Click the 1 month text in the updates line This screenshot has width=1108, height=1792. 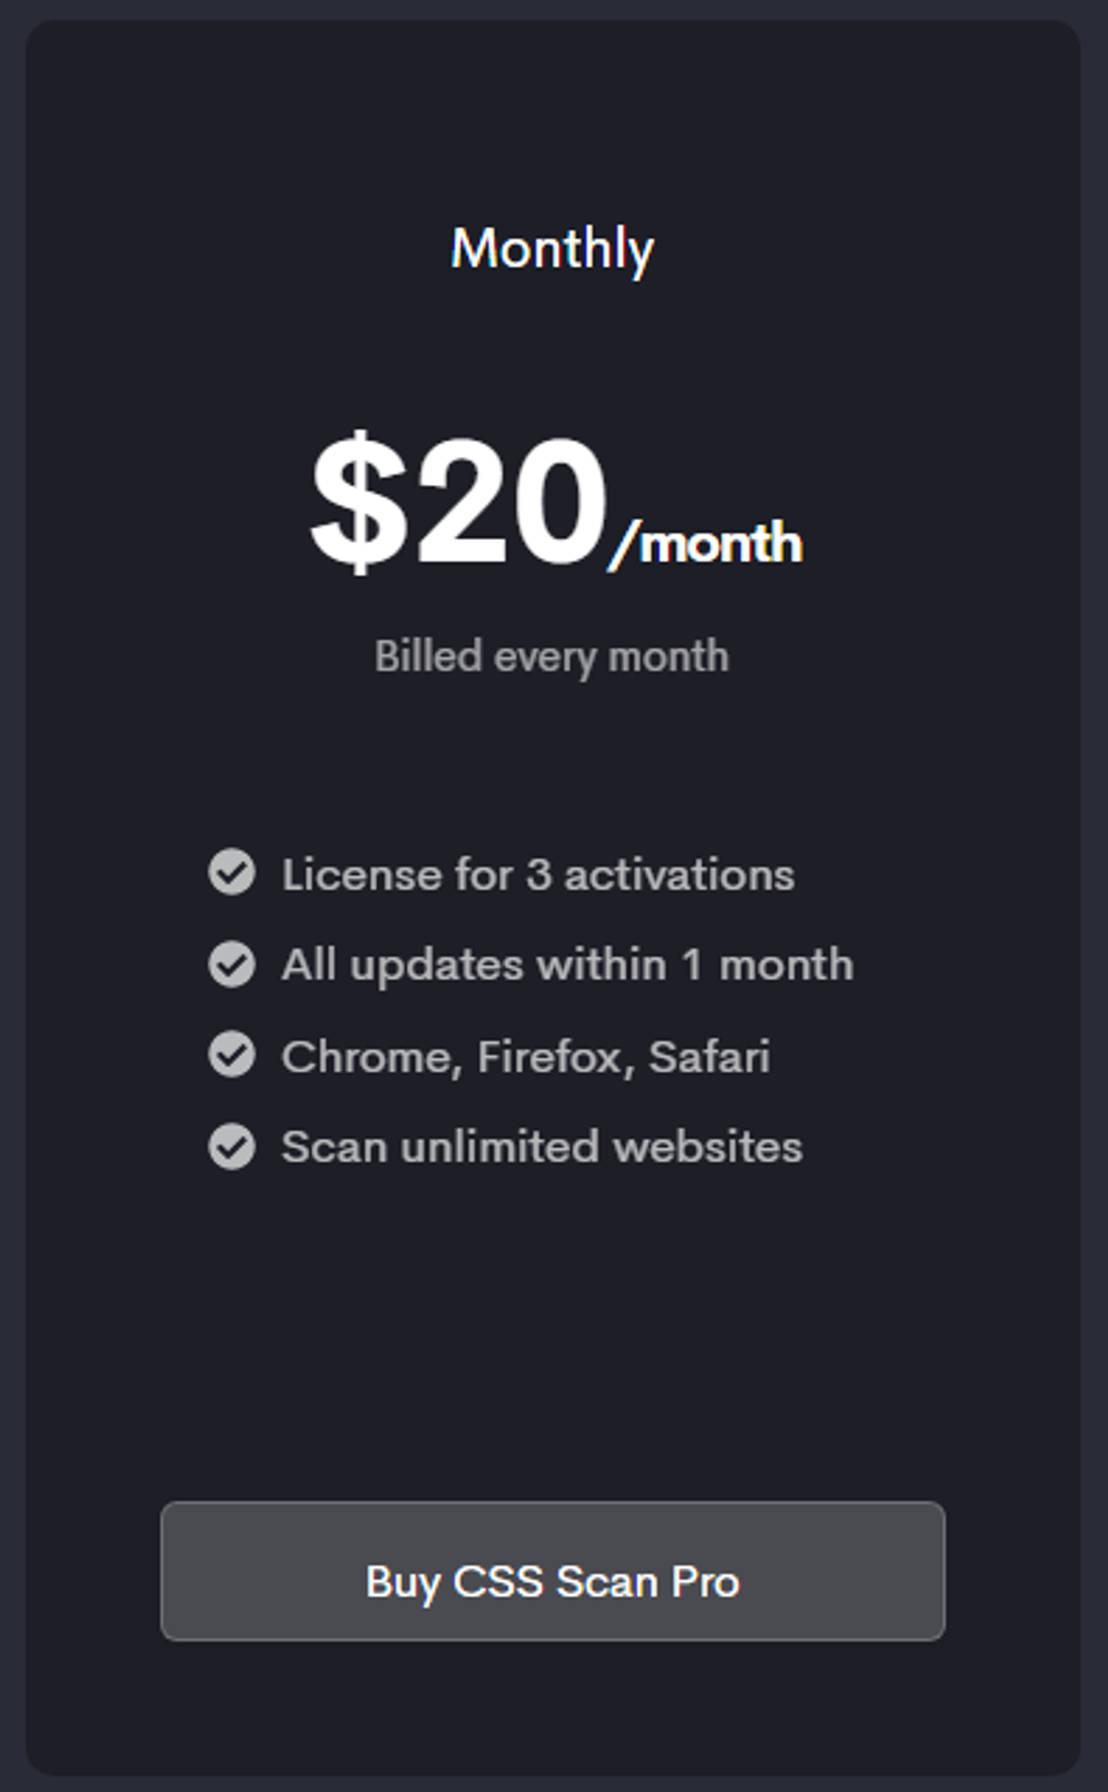coord(767,965)
